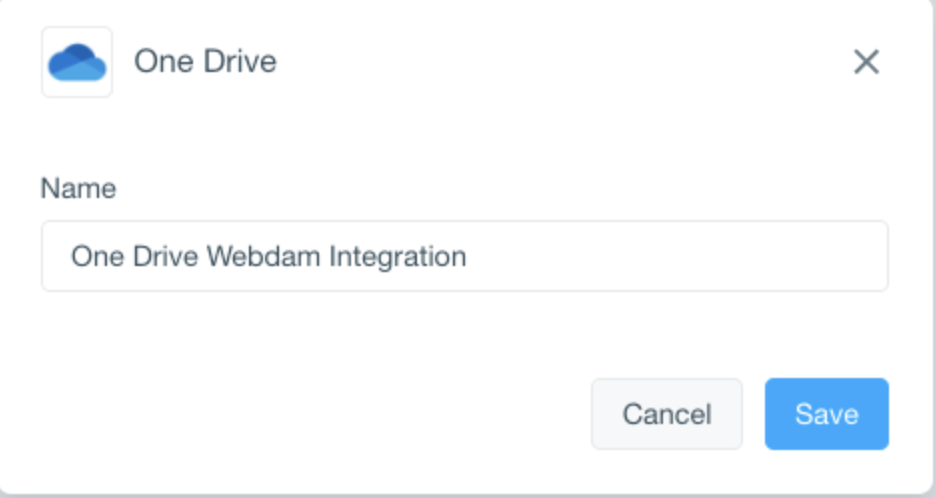Dismiss changes using the gray Cancel button
936x498 pixels.
(667, 414)
